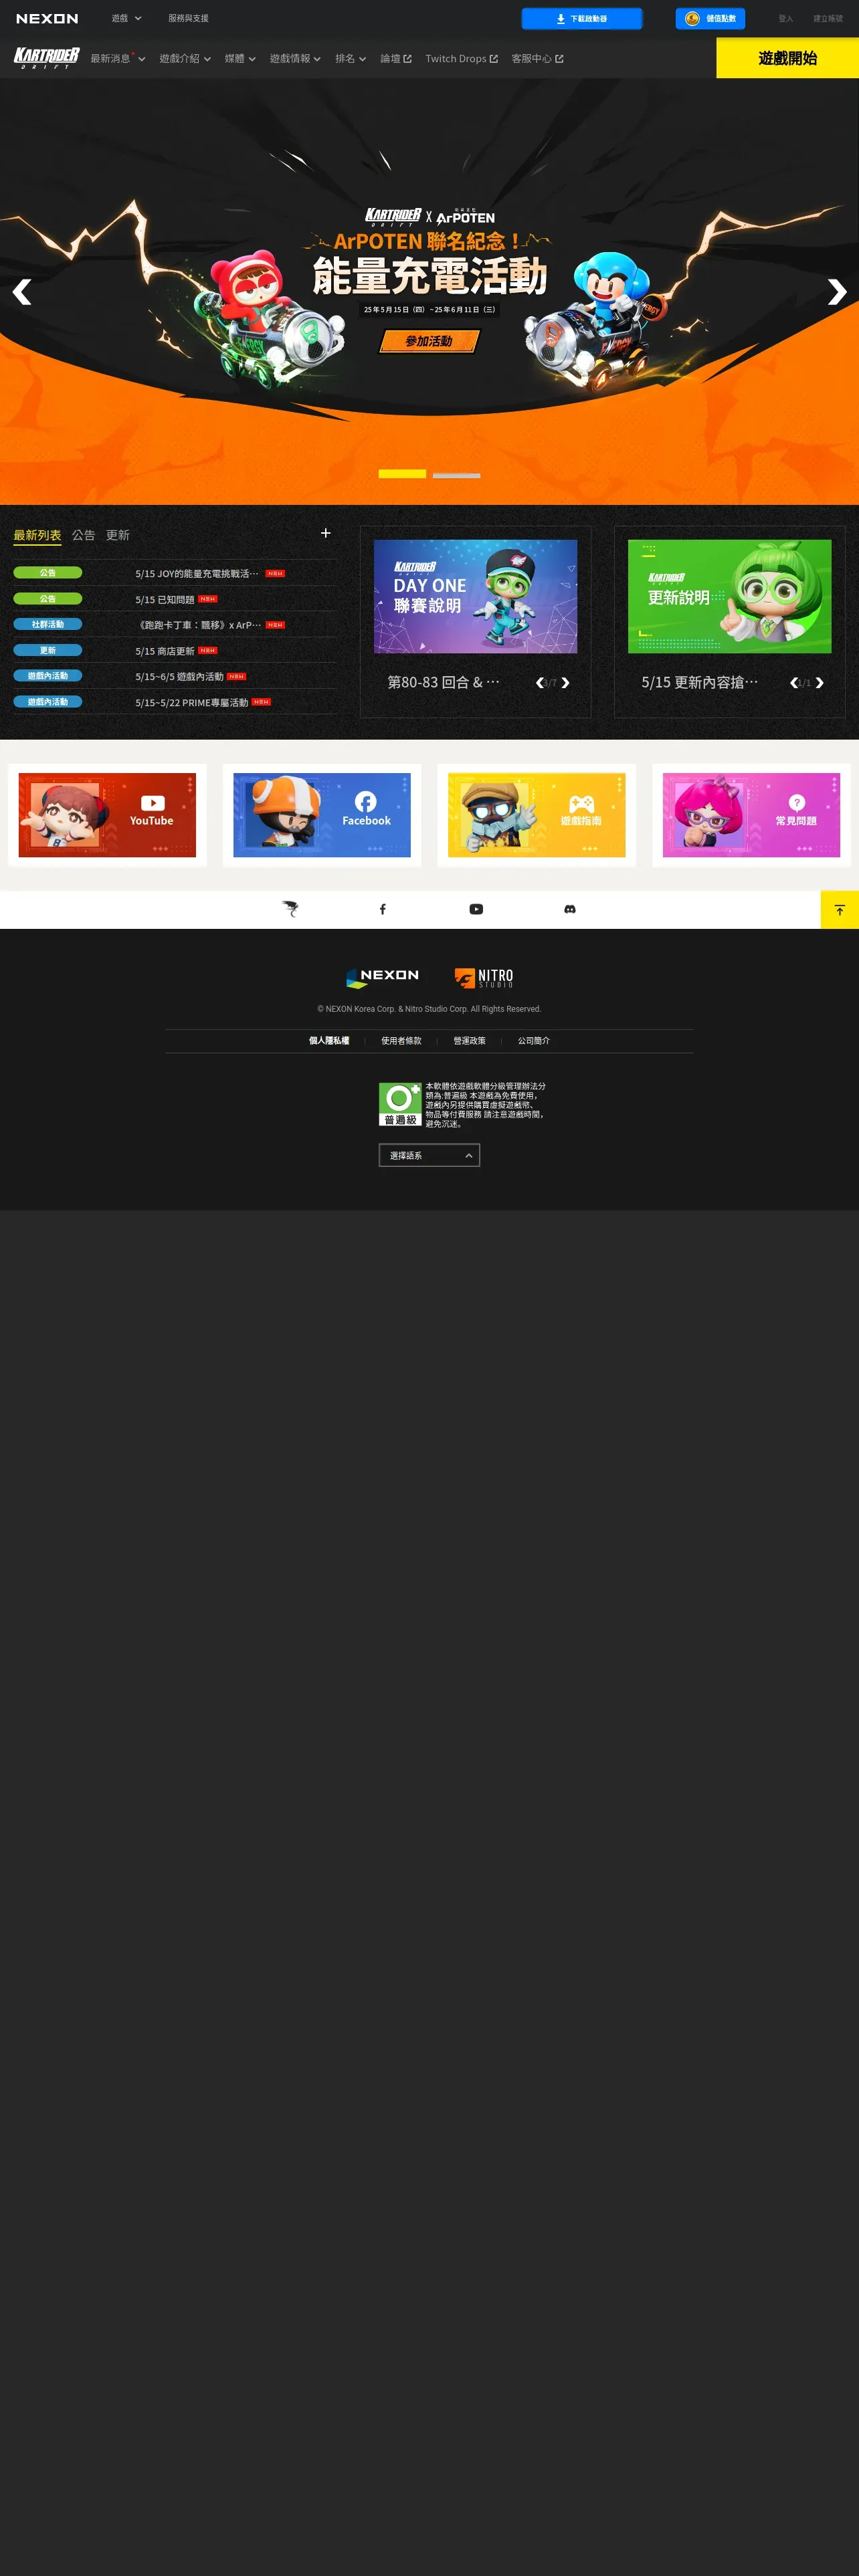
Task: Click the YouTube icon in social bar
Action: tap(476, 909)
